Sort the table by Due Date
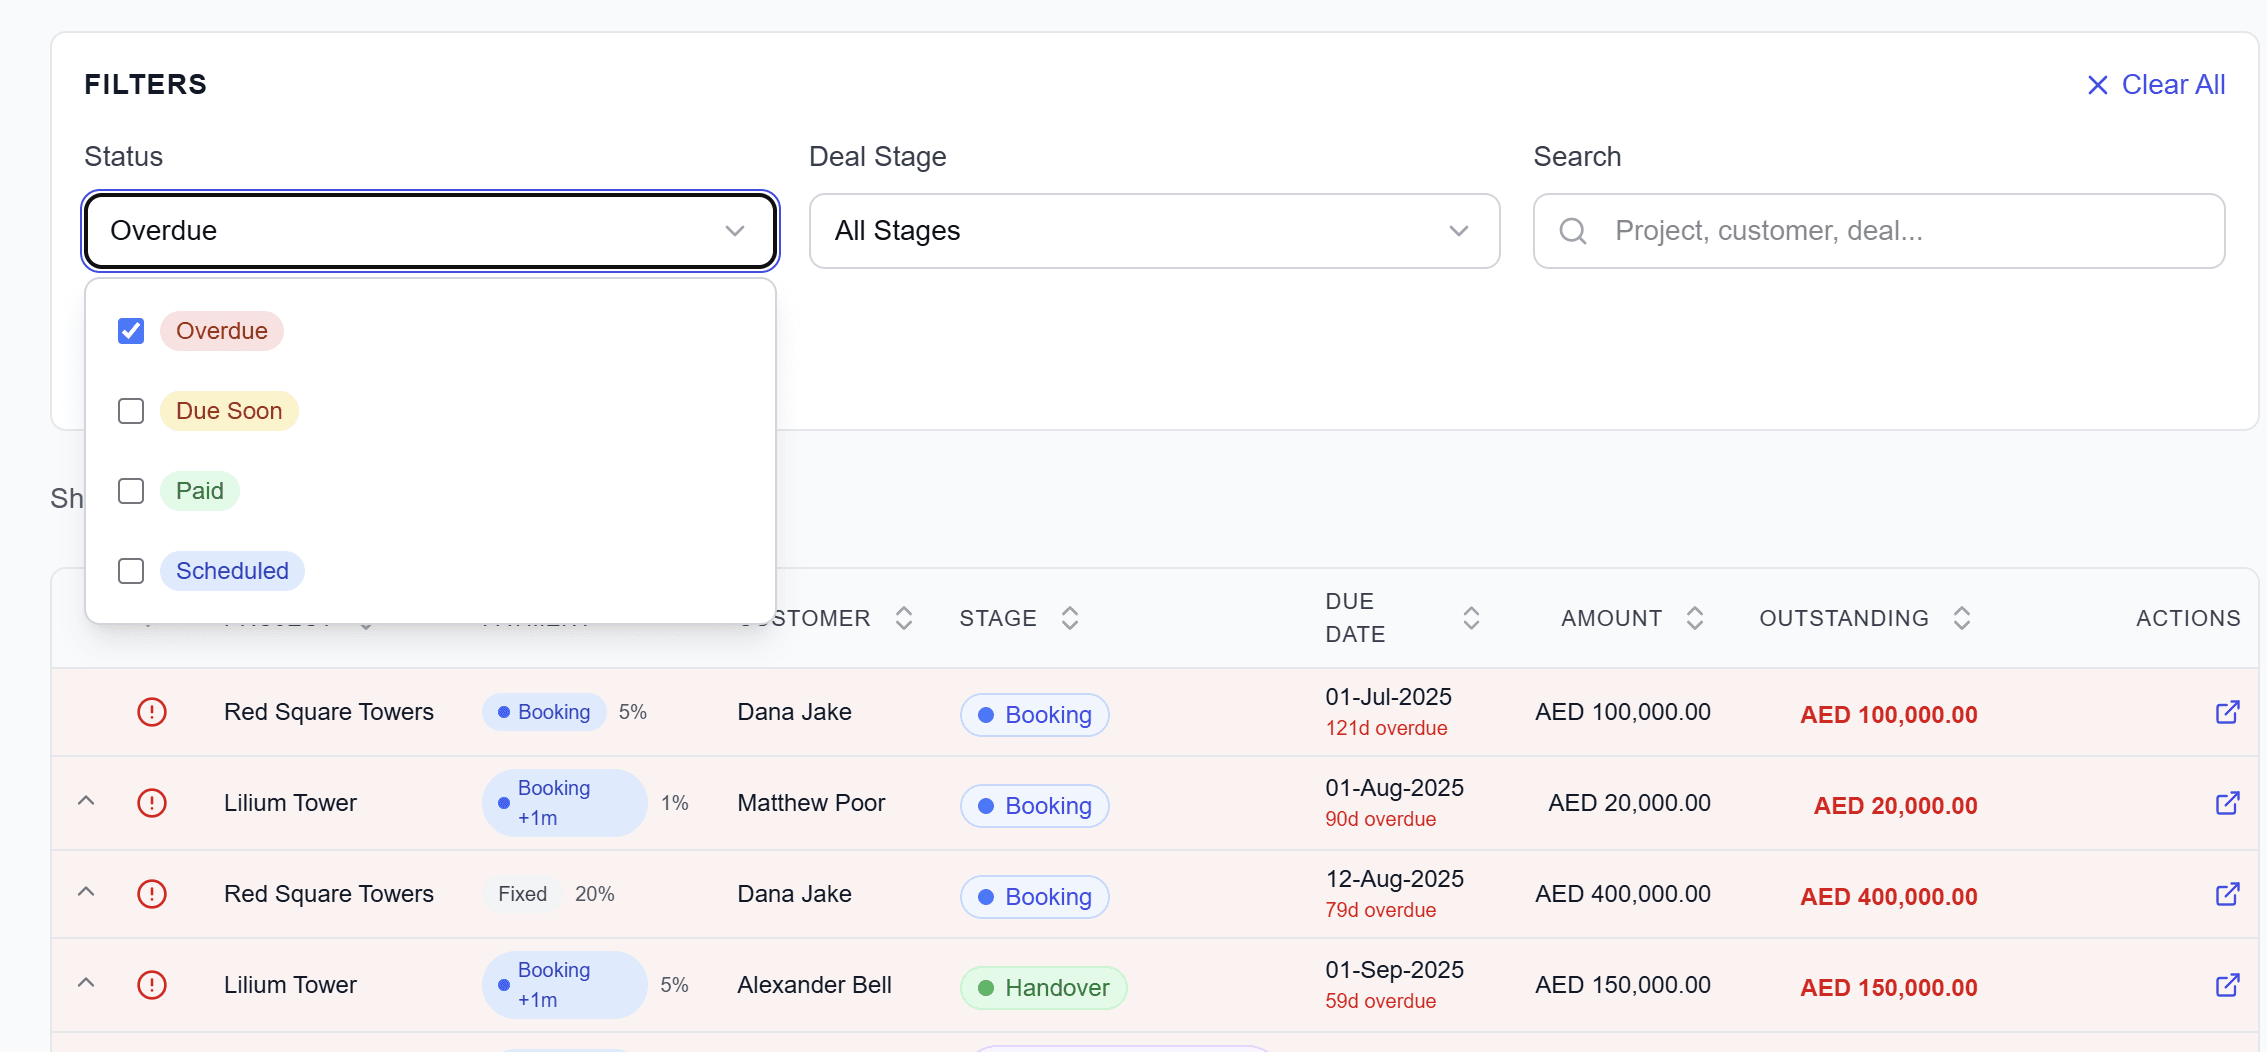 pyautogui.click(x=1470, y=617)
